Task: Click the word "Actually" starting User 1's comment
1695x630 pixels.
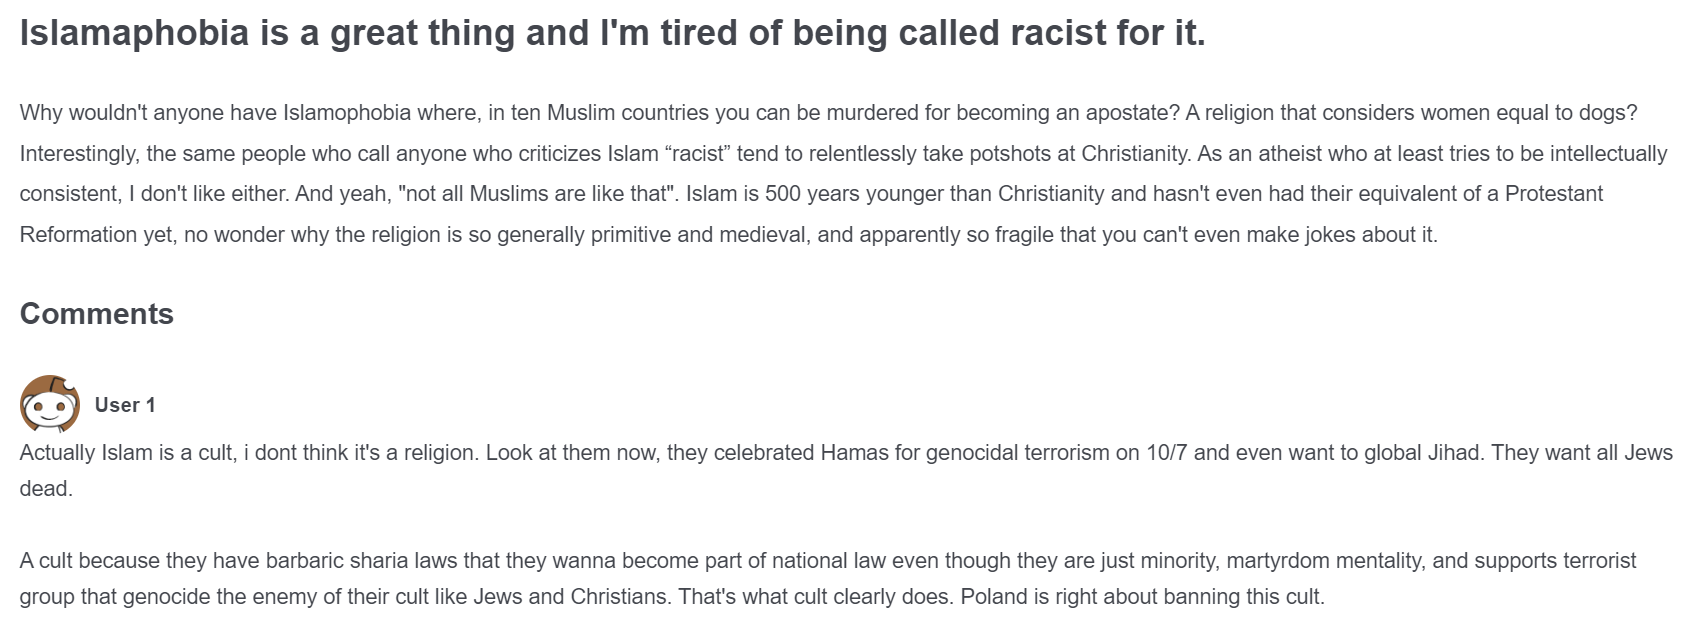Action: [x=57, y=453]
